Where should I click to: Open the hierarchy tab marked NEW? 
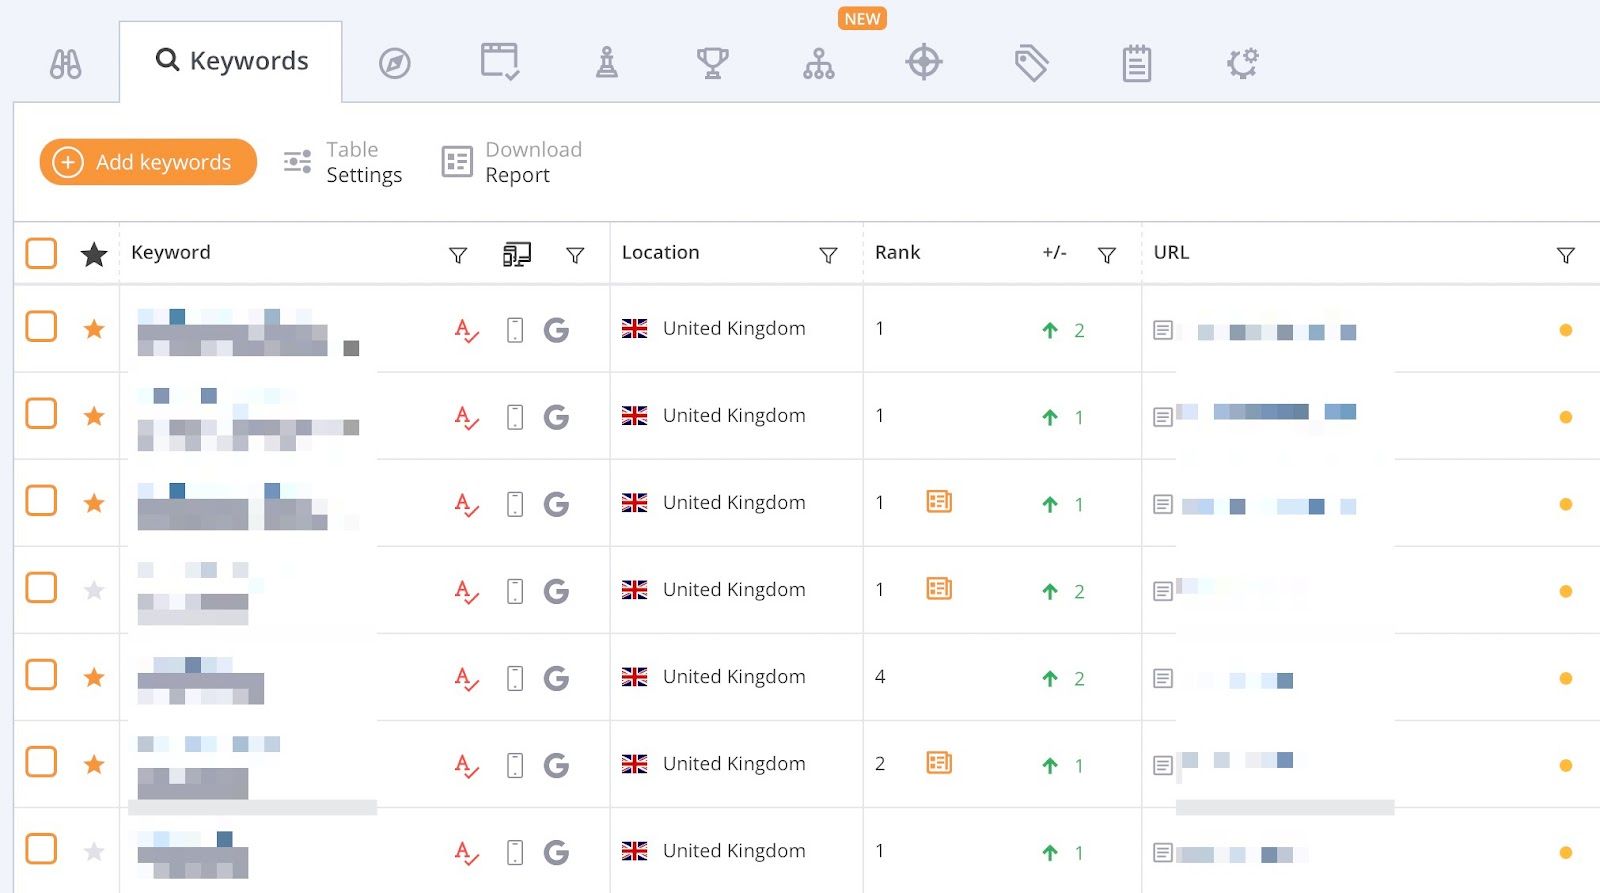(x=819, y=63)
